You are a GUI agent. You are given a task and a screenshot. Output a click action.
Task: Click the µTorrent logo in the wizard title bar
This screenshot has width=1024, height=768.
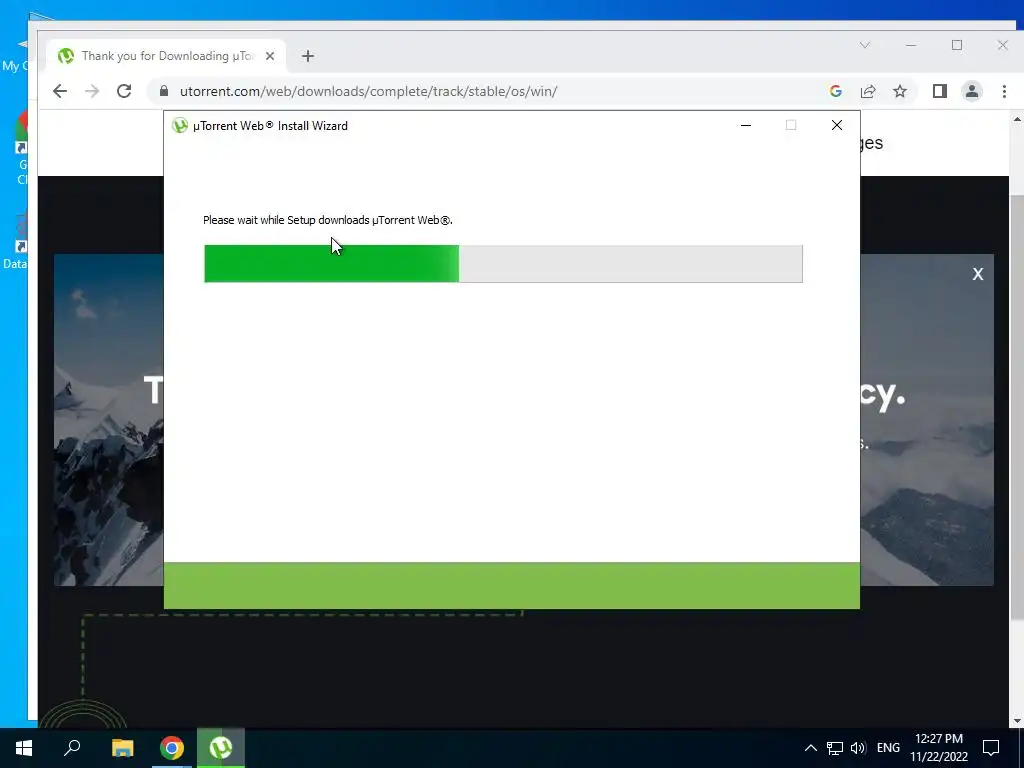180,126
